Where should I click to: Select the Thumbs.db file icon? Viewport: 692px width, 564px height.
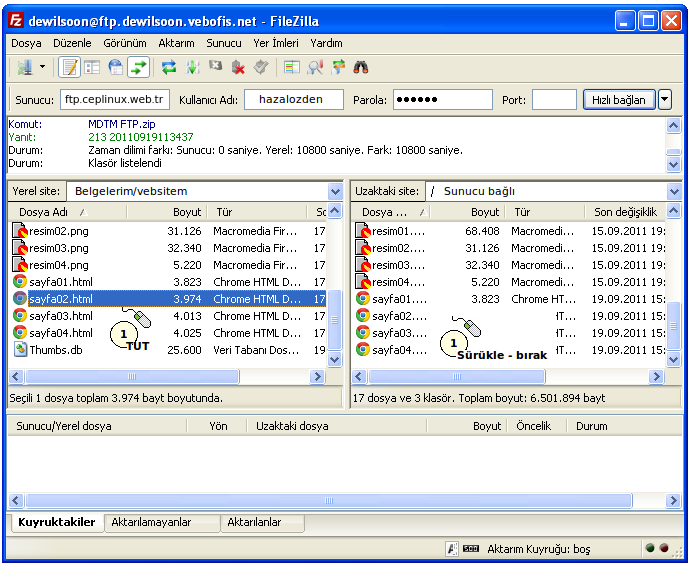point(20,350)
